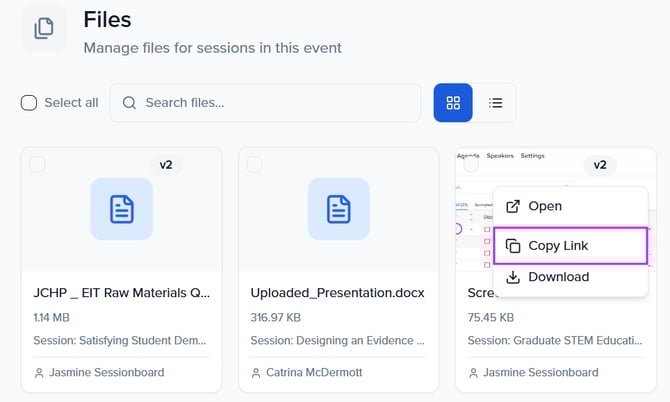Click the Copy Link icon

[513, 246]
